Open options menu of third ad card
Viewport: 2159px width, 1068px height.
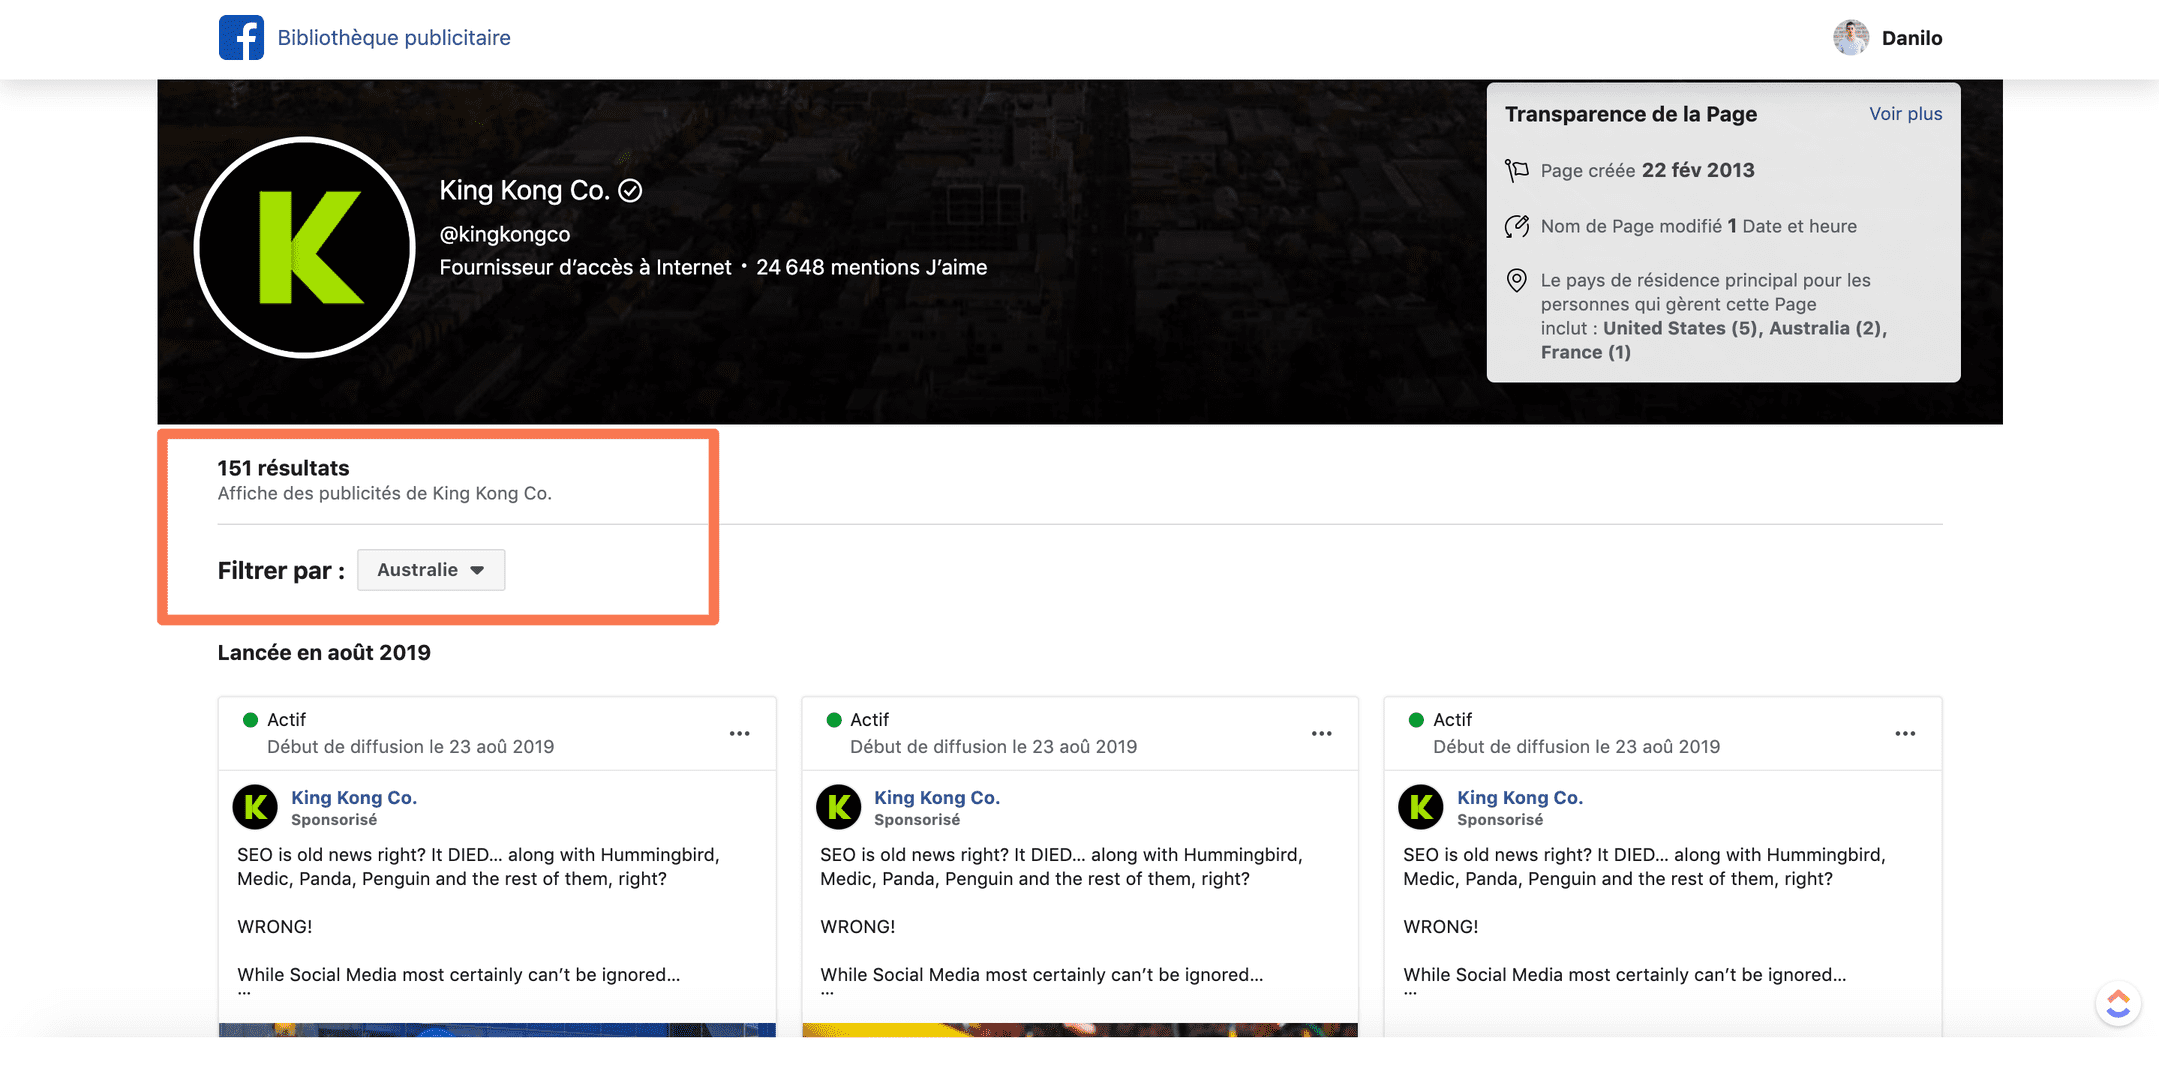(x=1905, y=733)
